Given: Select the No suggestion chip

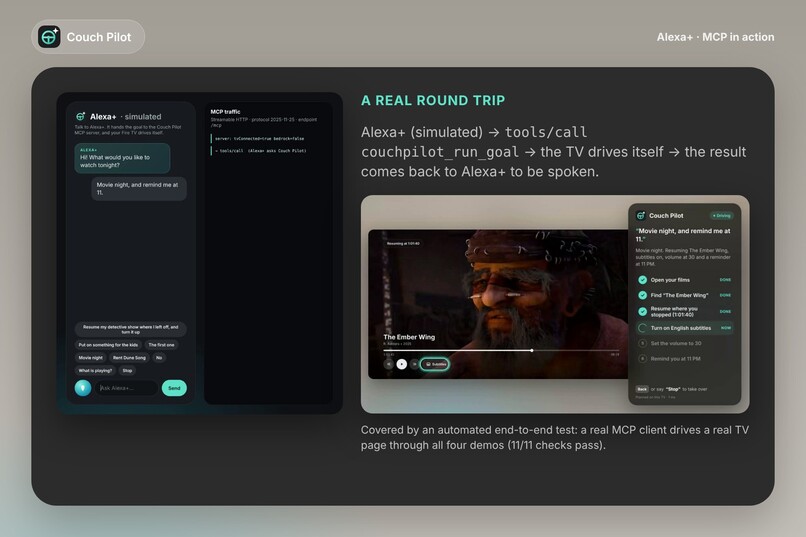Looking at the screenshot, I should (x=159, y=358).
